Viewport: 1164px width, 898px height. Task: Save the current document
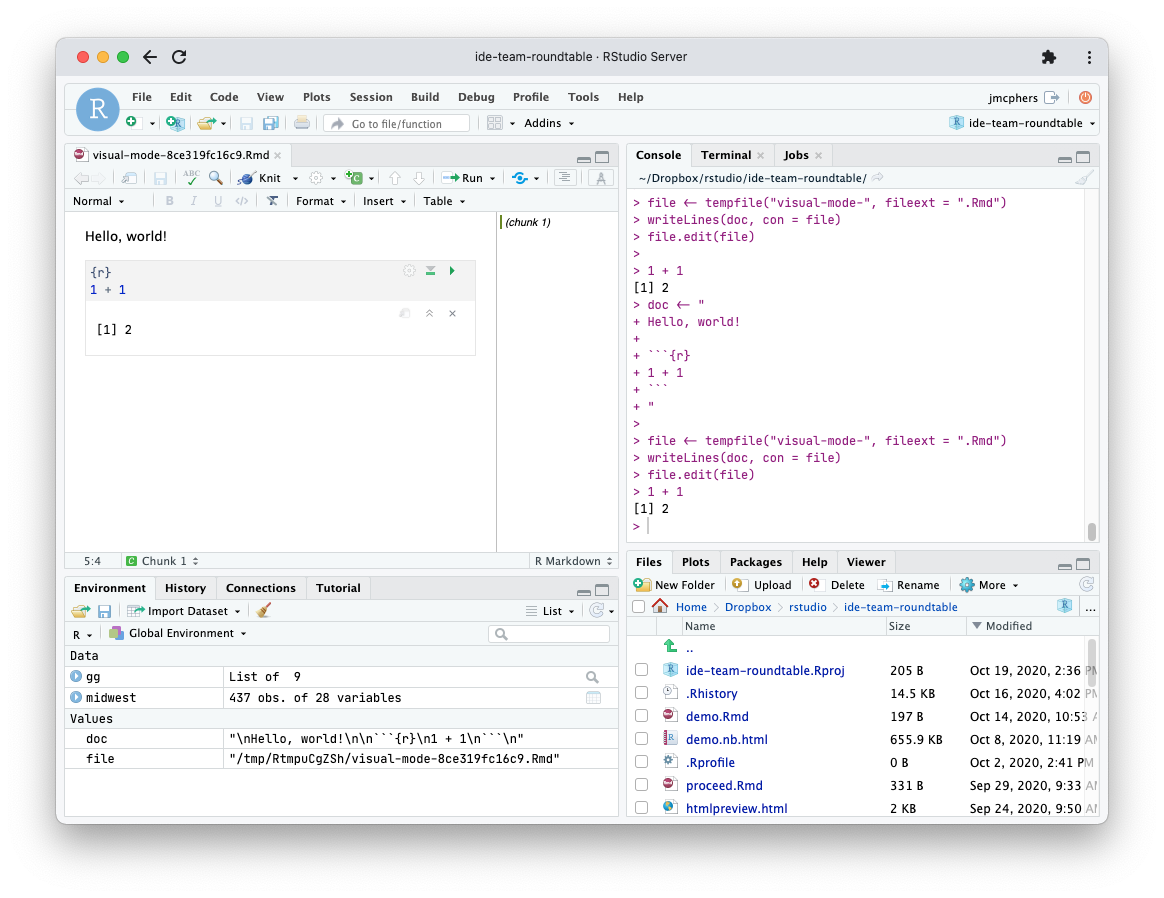click(x=160, y=177)
